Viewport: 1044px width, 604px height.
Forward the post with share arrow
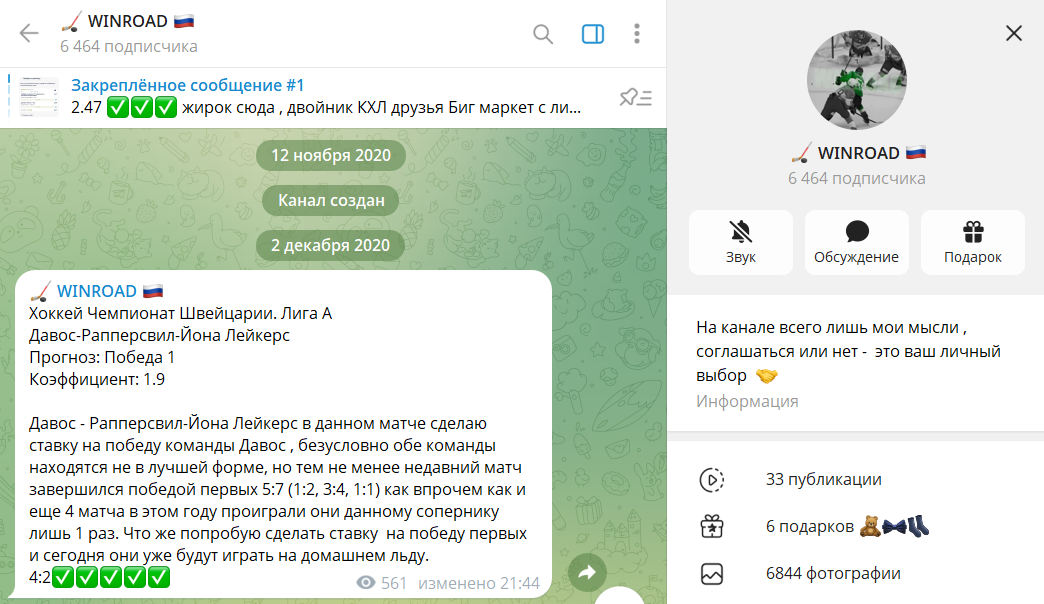coord(587,572)
